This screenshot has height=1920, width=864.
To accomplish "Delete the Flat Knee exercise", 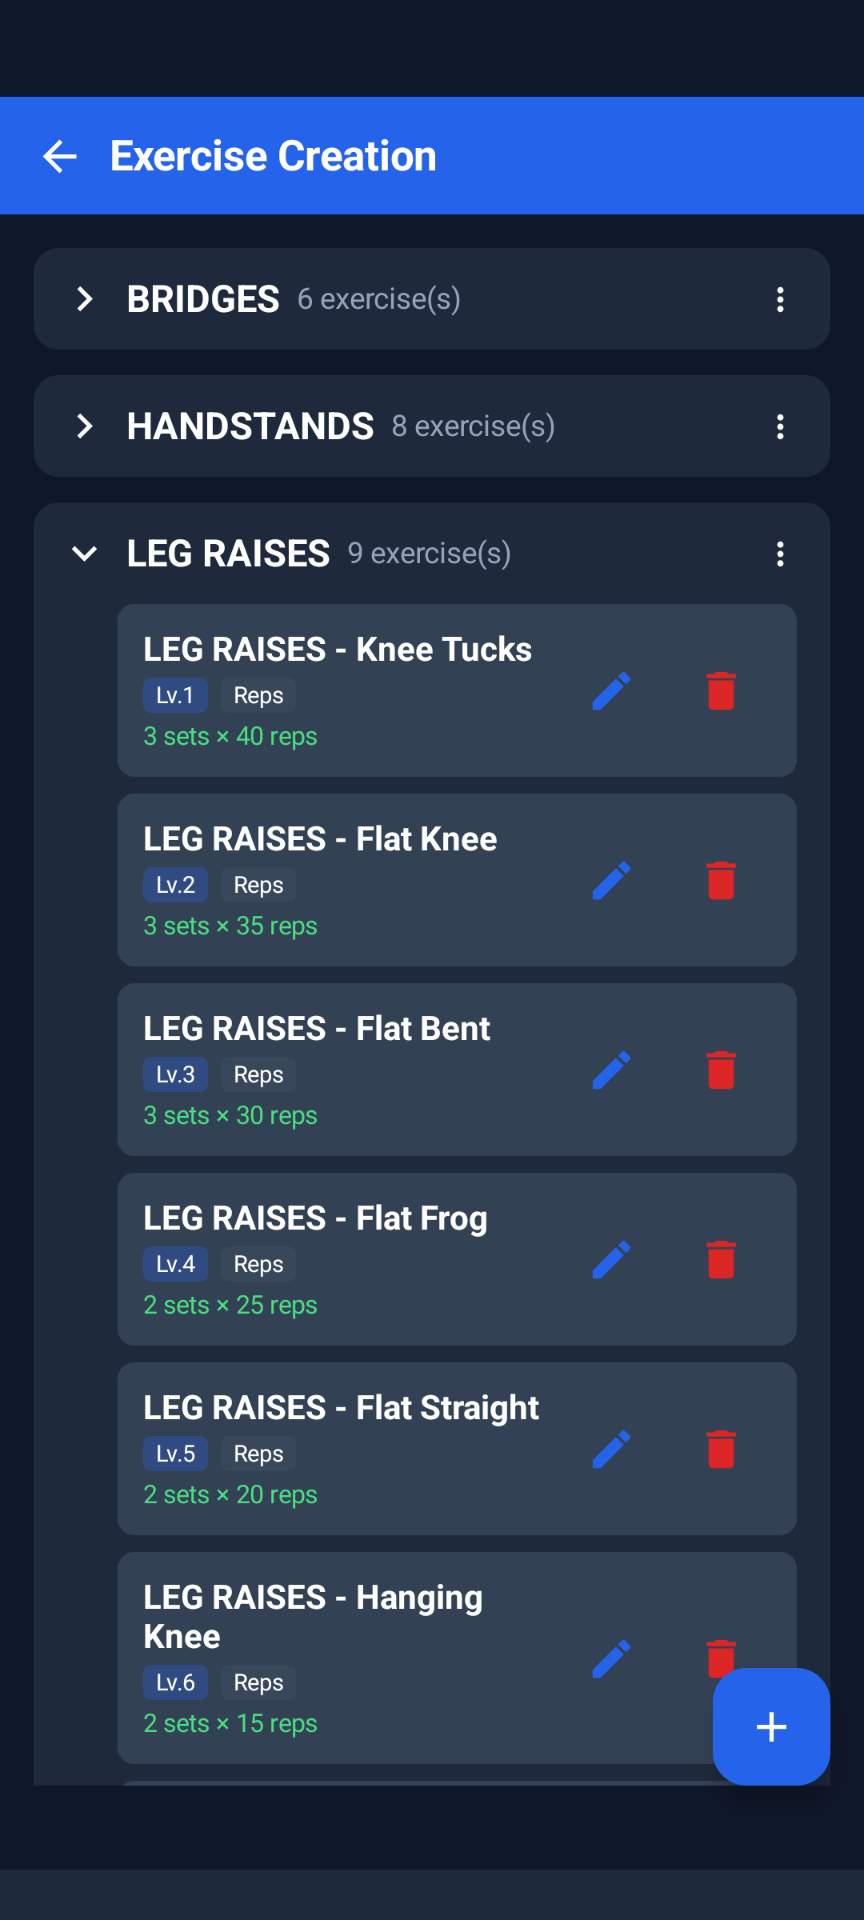I will 721,881.
